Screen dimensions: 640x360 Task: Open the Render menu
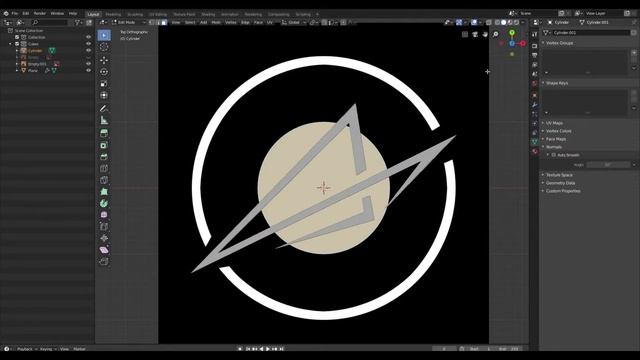tap(40, 13)
